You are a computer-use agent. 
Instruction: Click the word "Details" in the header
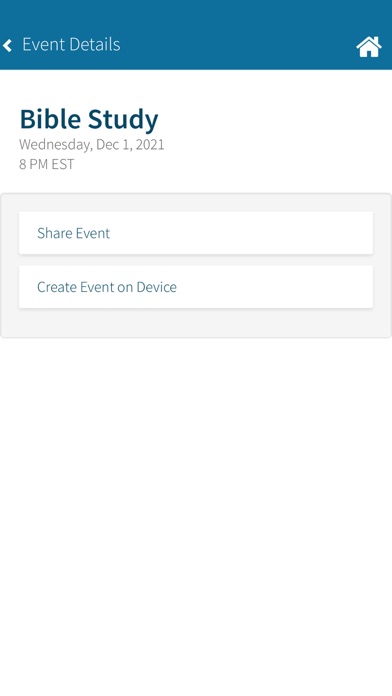point(94,44)
